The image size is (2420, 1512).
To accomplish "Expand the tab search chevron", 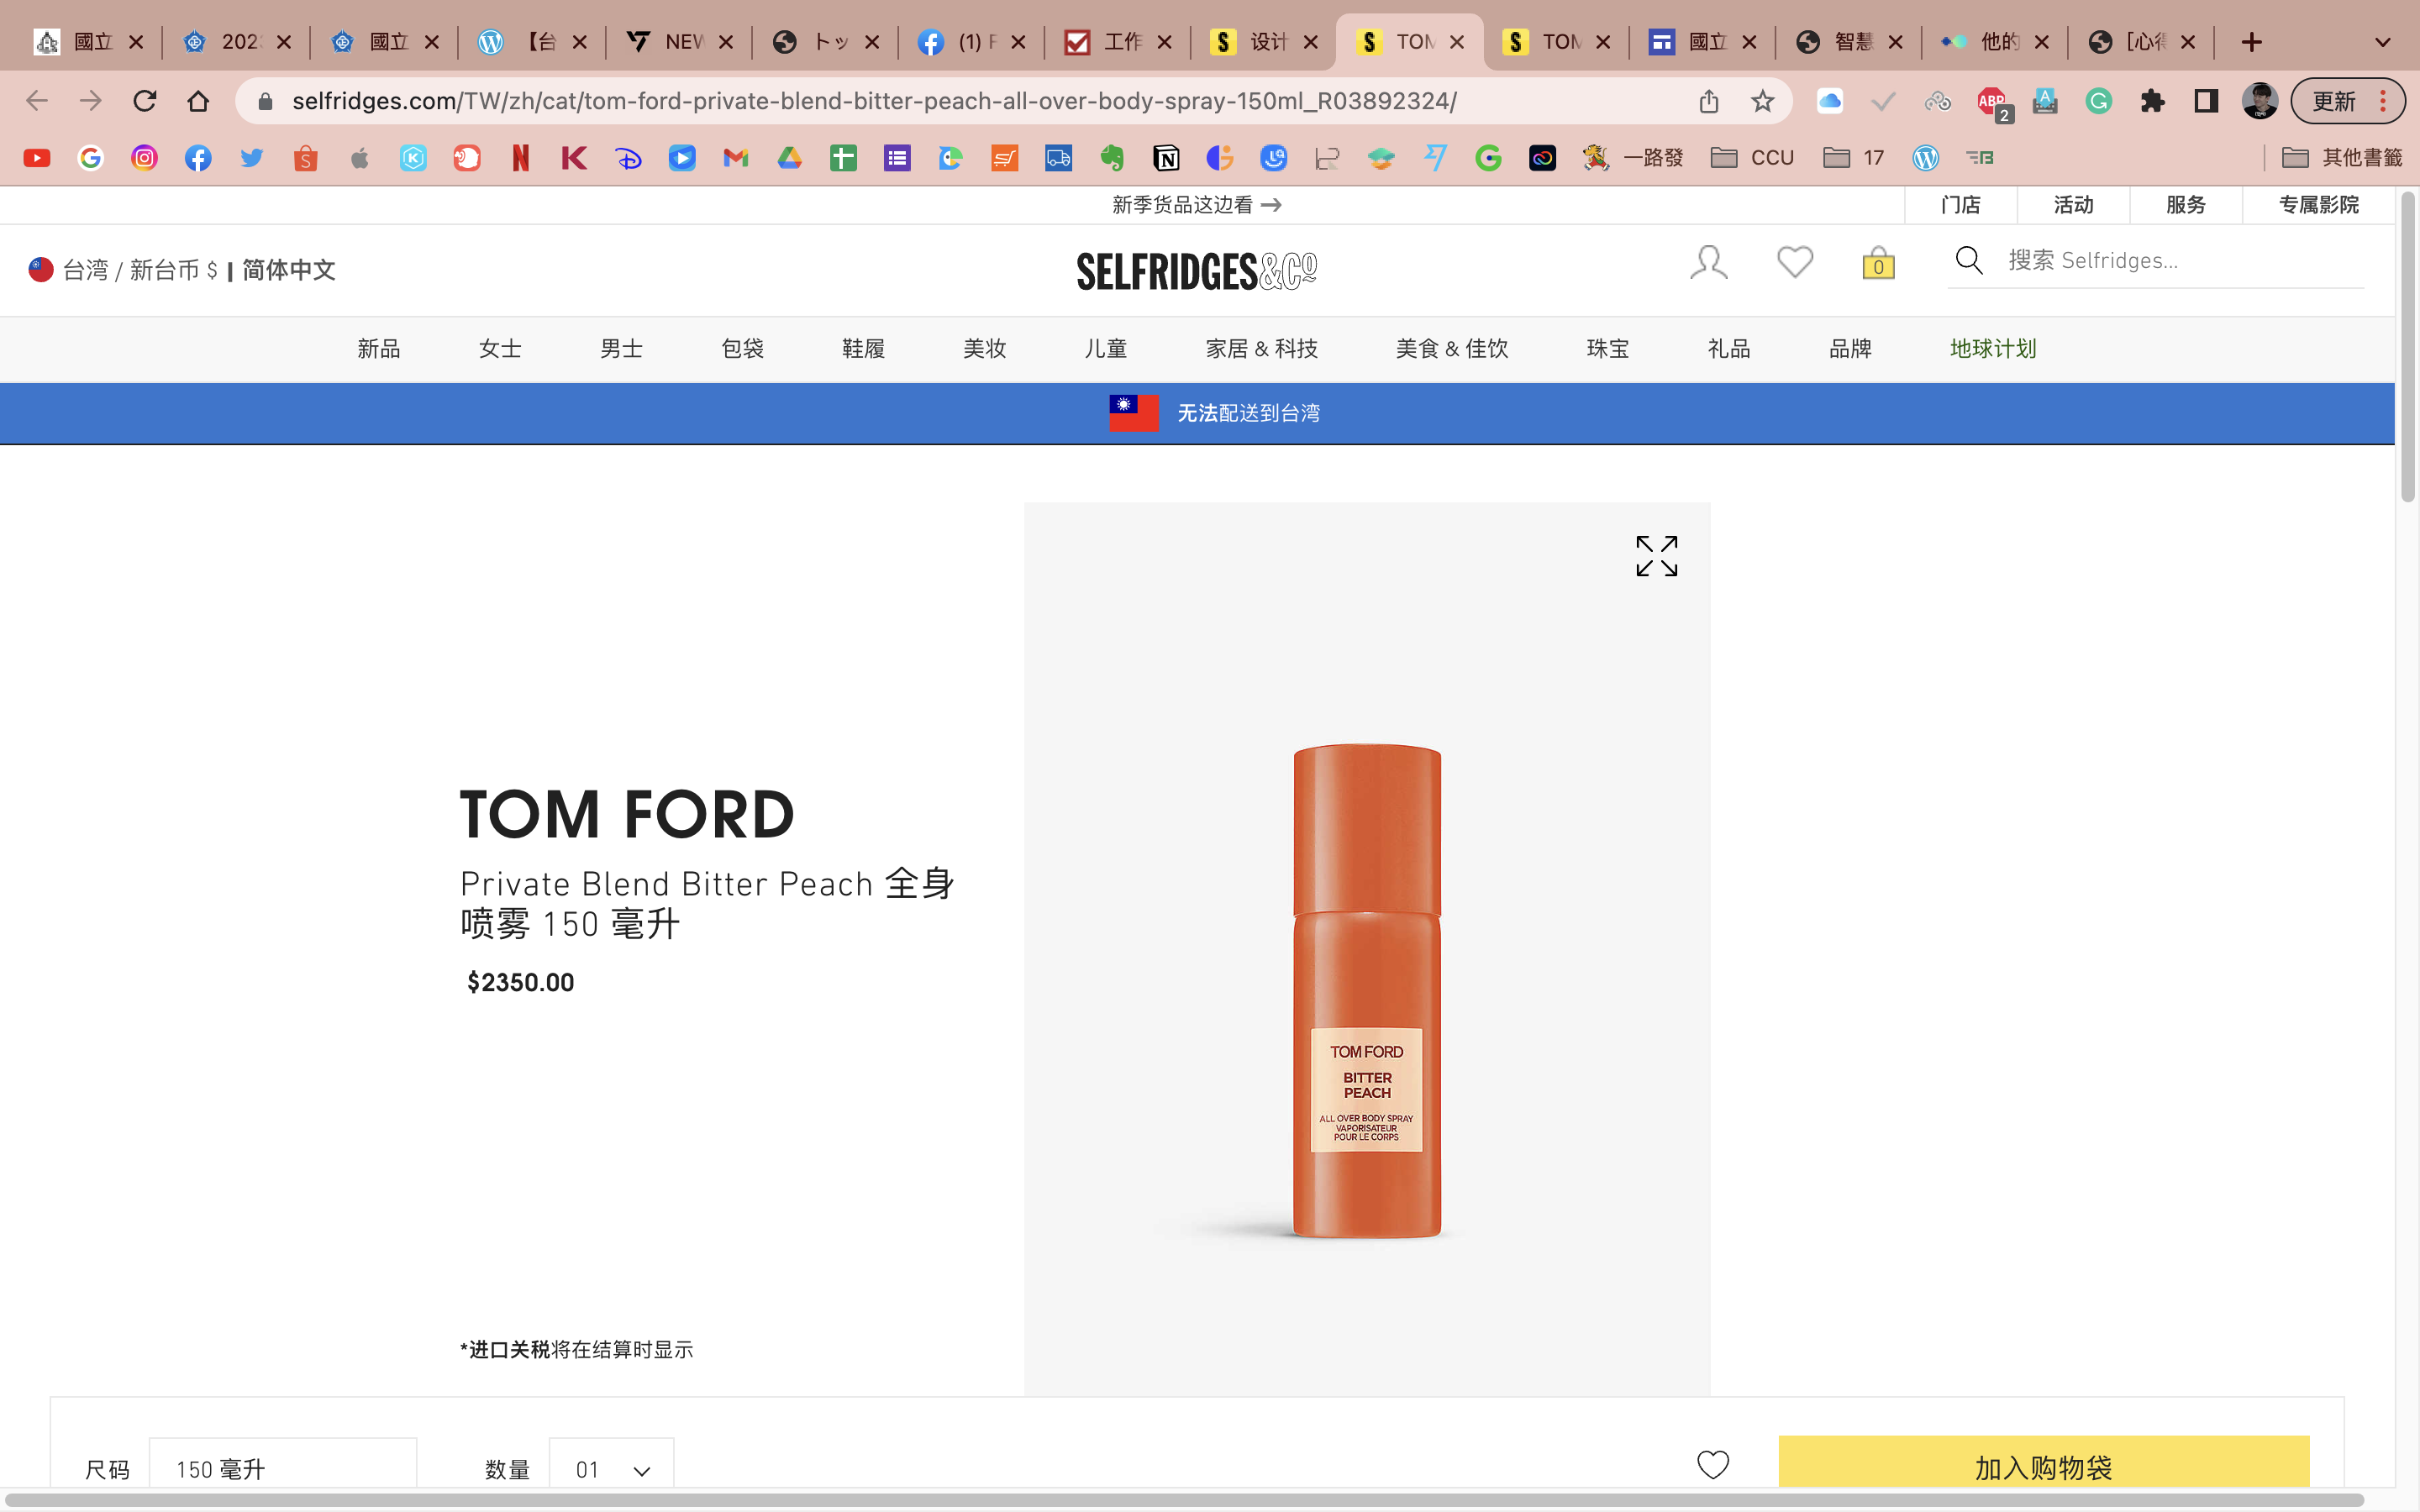I will (2383, 42).
